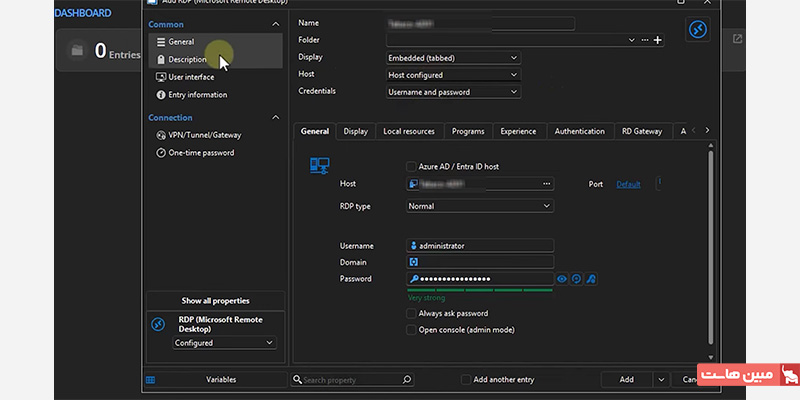Collapse the Connection section chevron
This screenshot has width=800, height=400.
click(276, 117)
